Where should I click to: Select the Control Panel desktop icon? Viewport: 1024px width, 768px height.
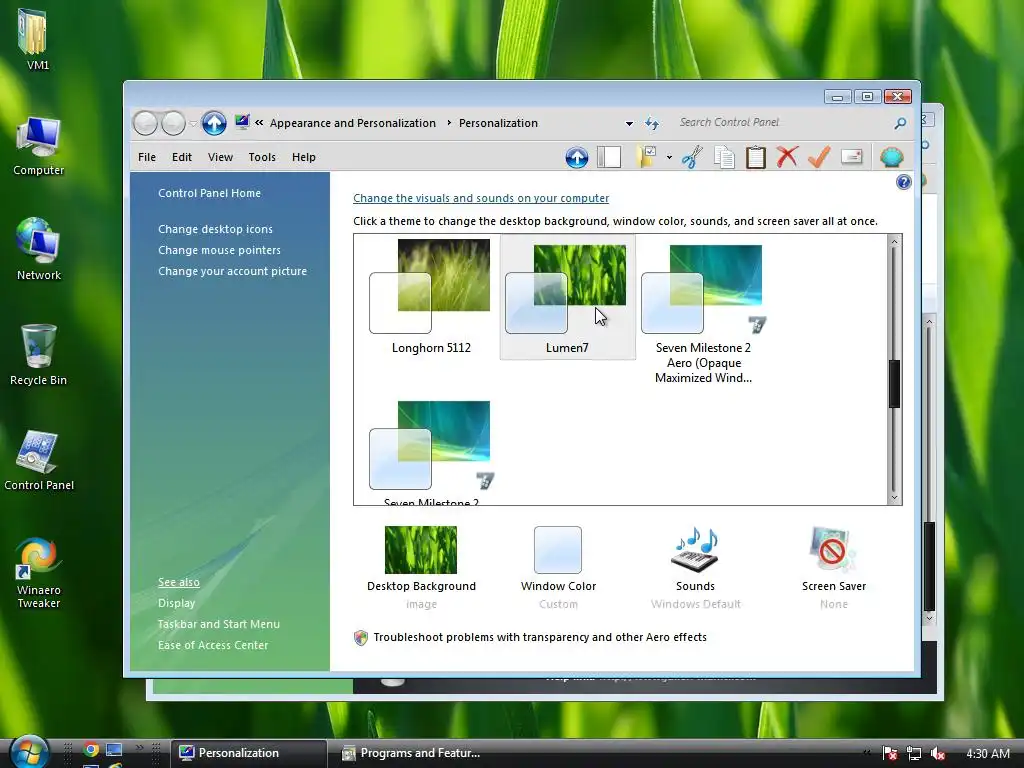click(x=39, y=460)
